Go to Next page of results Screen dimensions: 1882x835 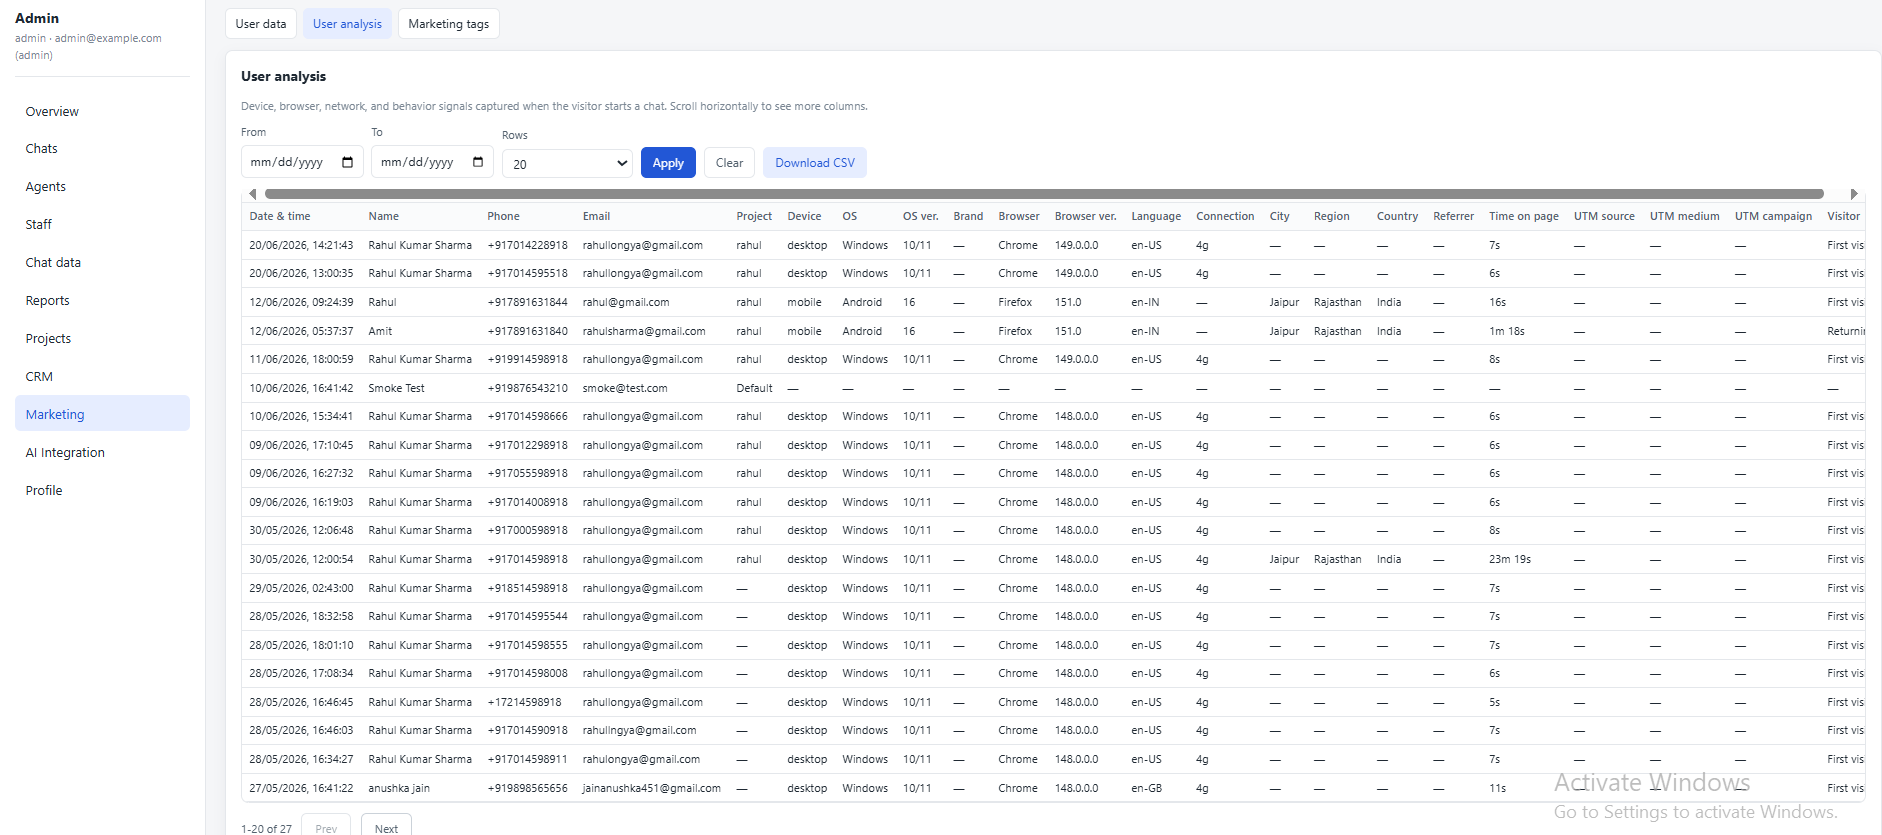click(386, 827)
